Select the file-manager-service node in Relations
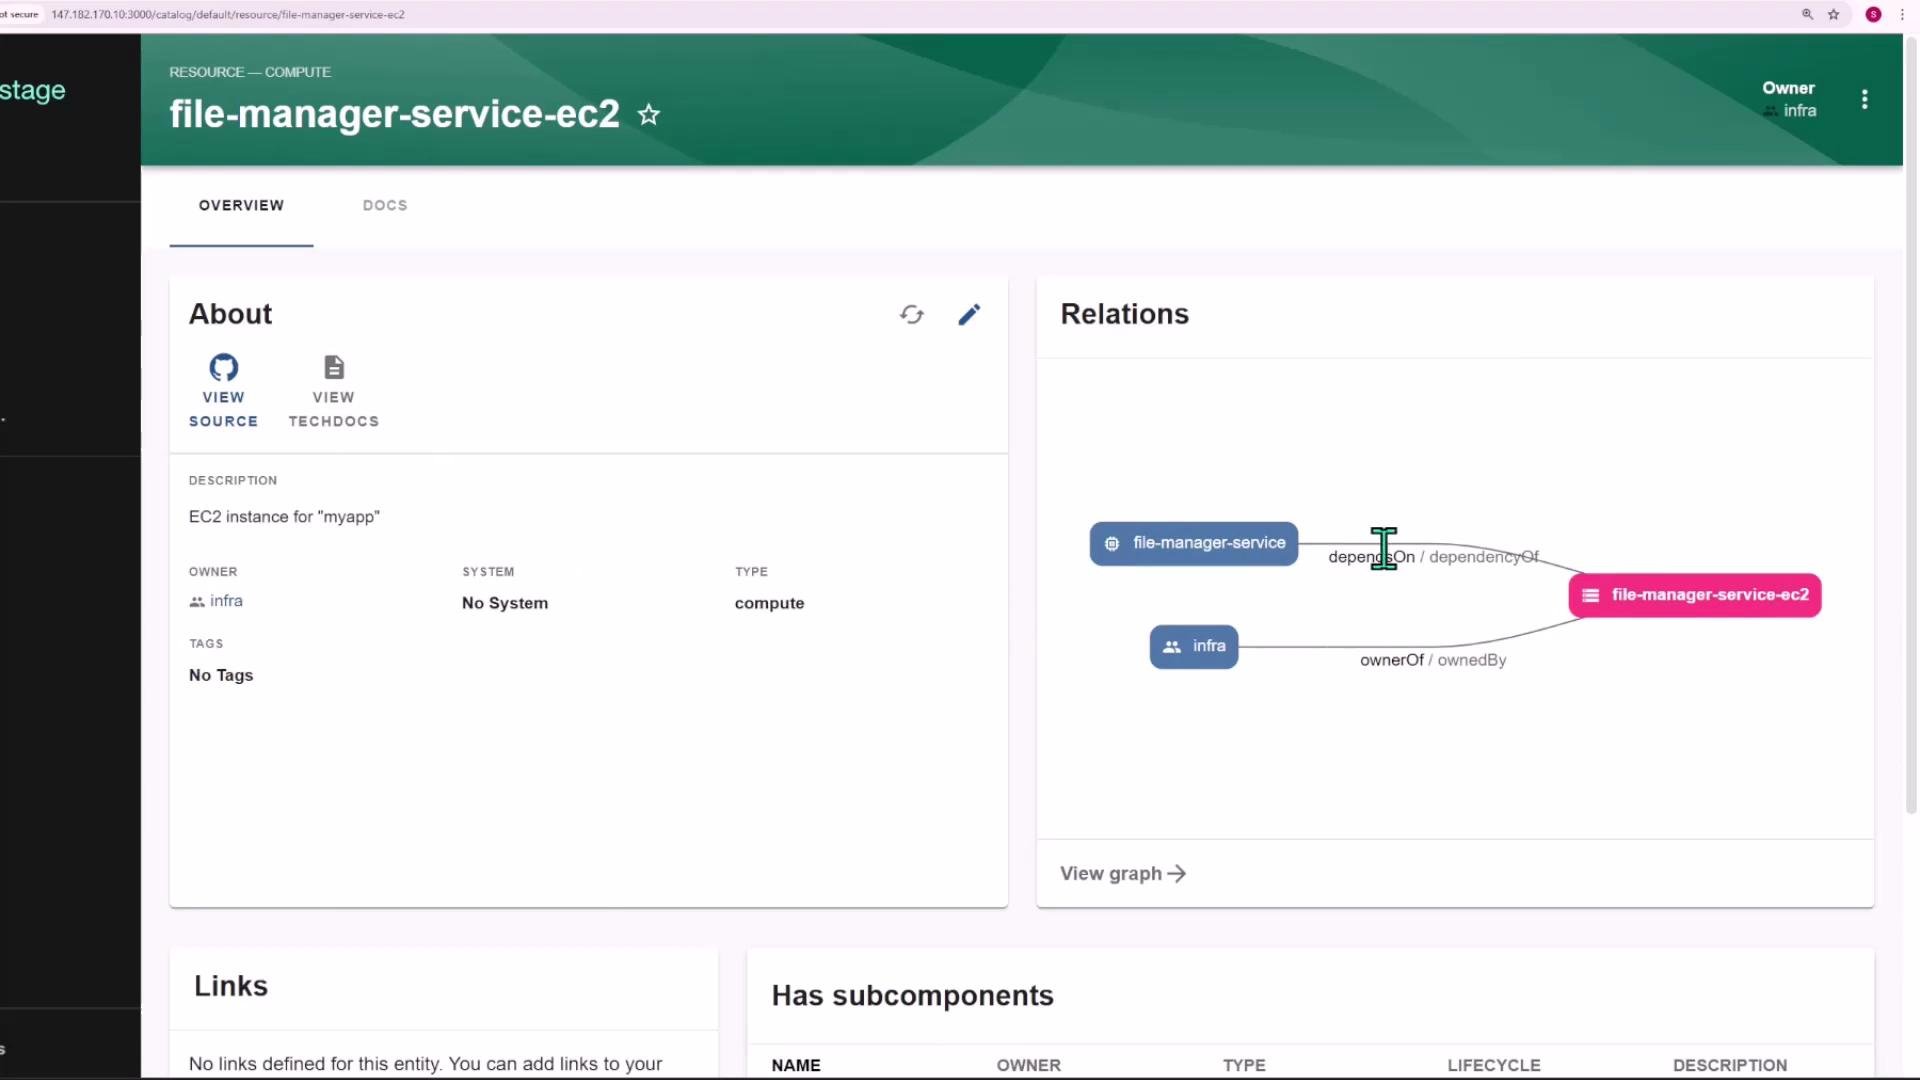This screenshot has width=1920, height=1080. 1194,543
